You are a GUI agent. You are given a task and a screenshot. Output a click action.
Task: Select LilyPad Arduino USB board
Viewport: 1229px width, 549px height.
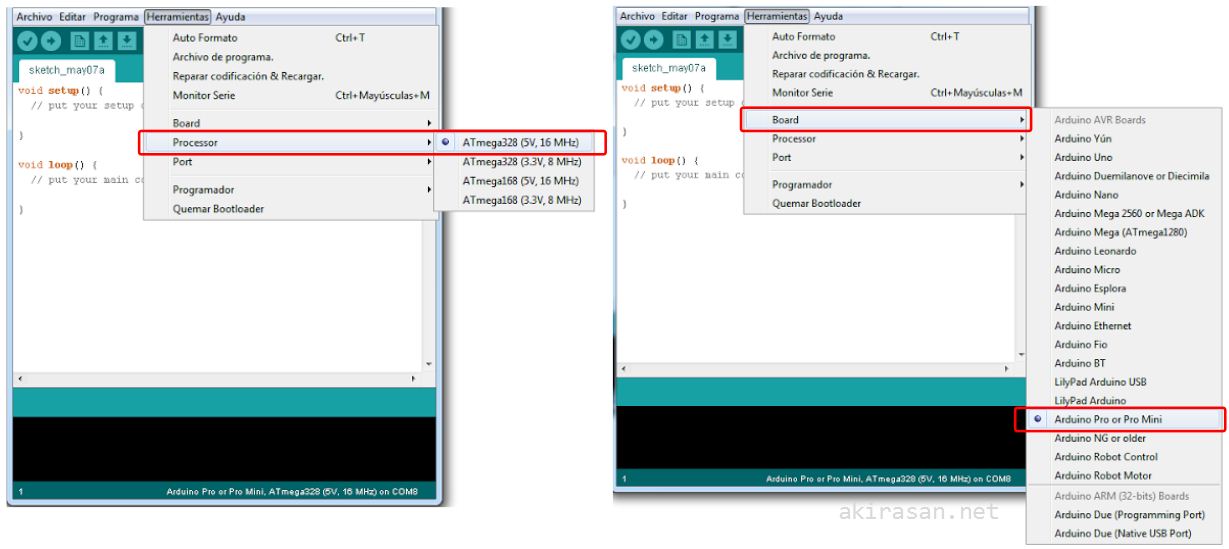(1124, 382)
